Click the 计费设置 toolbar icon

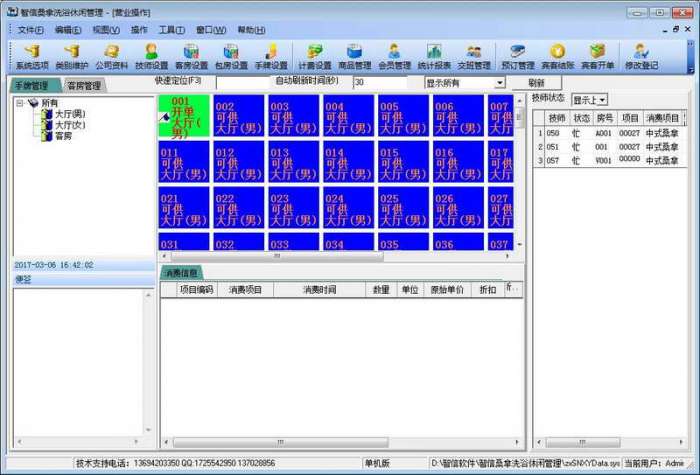[x=314, y=56]
